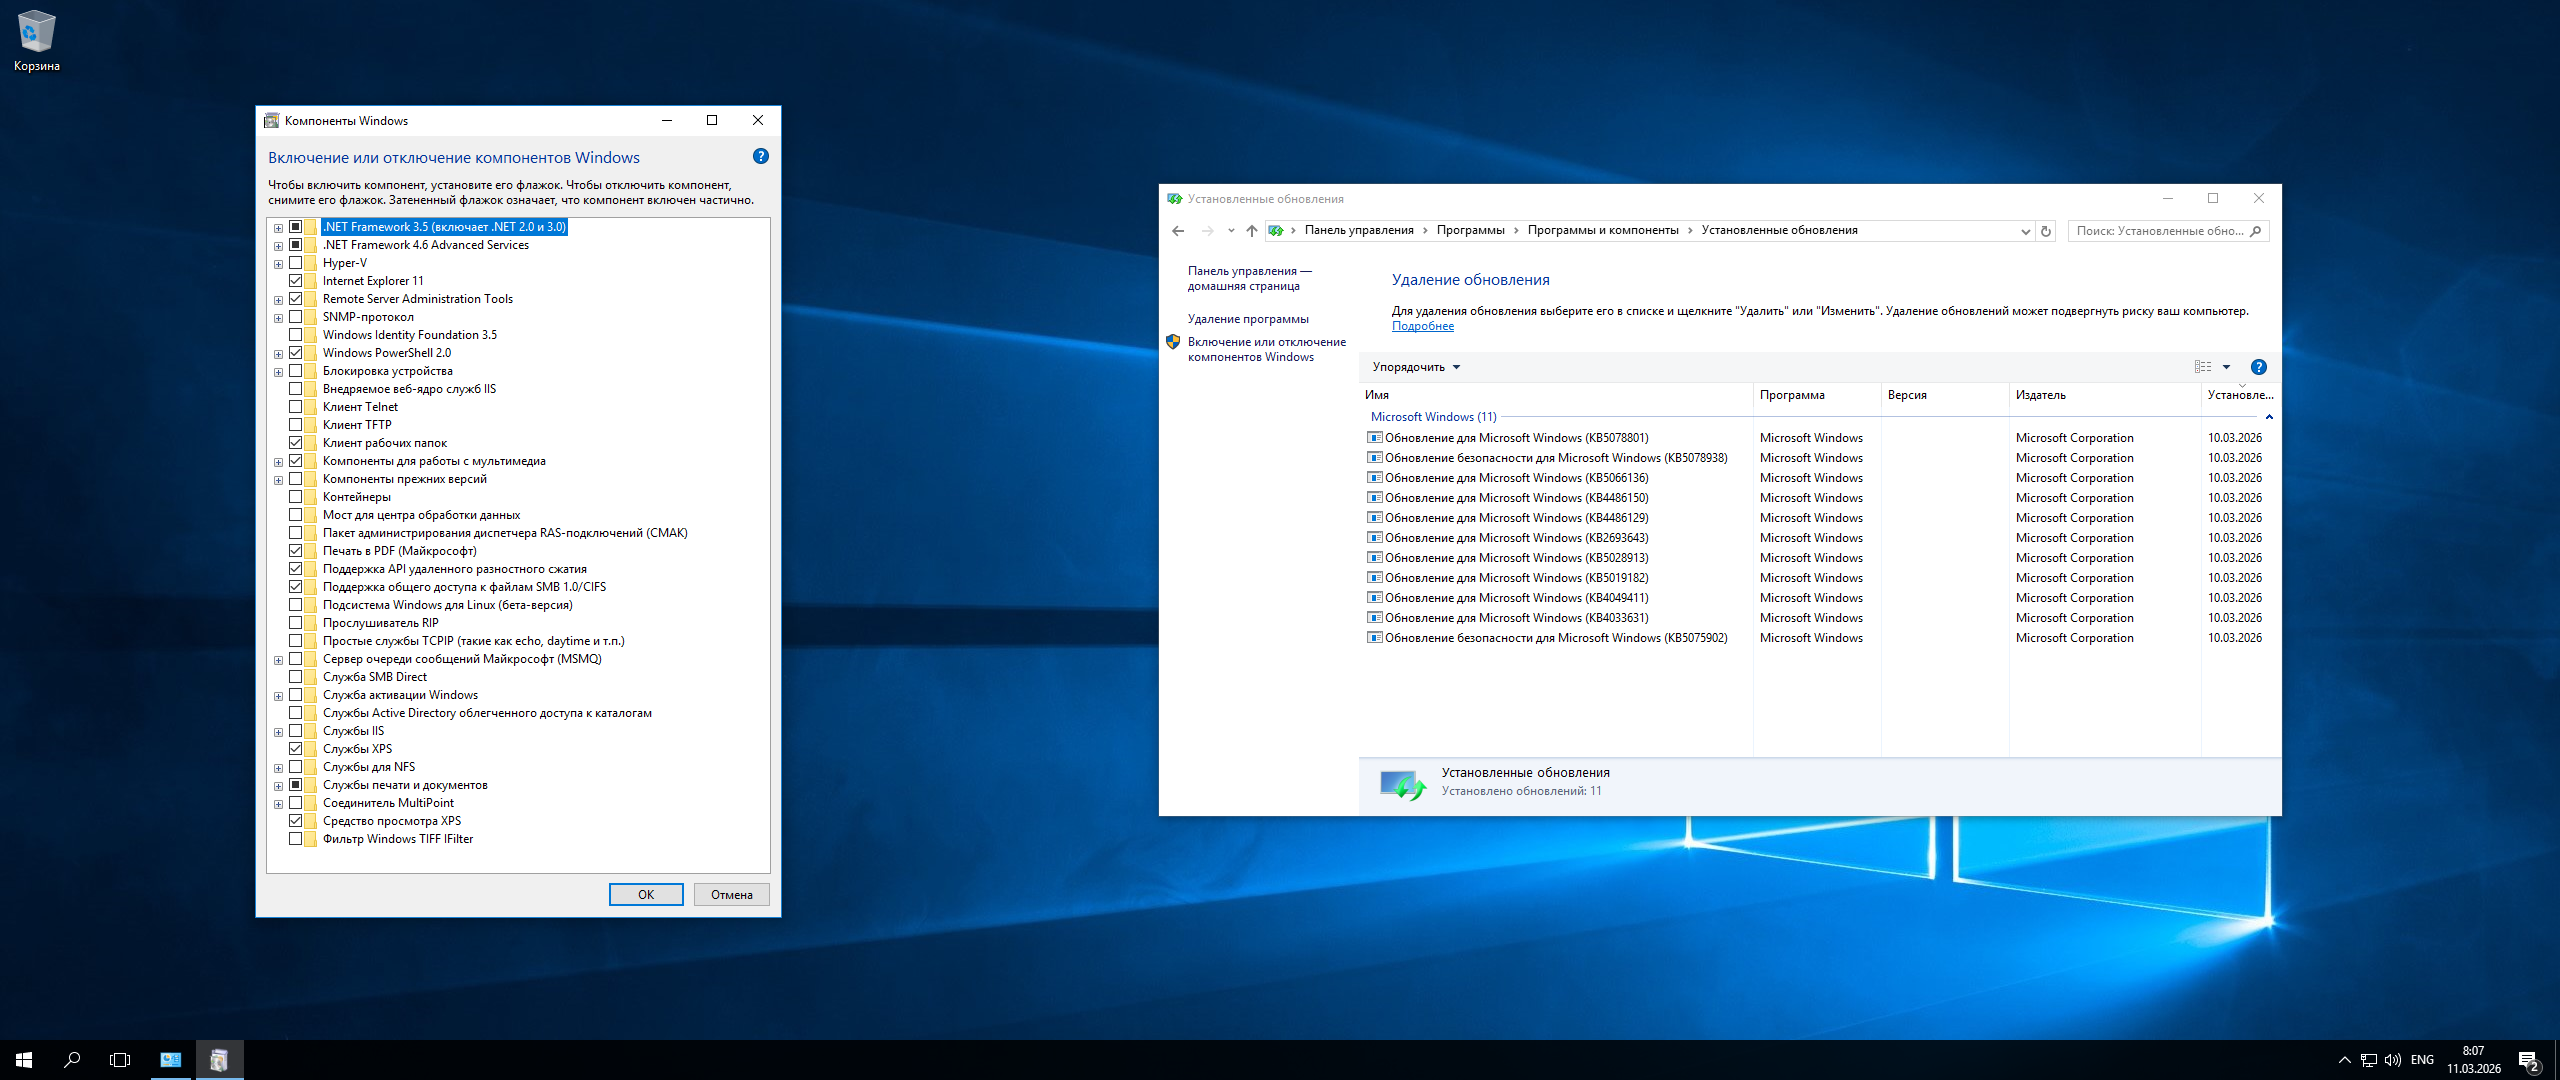This screenshot has width=2560, height=1080.
Task: Click the search field for installed updates
Action: (x=2158, y=231)
